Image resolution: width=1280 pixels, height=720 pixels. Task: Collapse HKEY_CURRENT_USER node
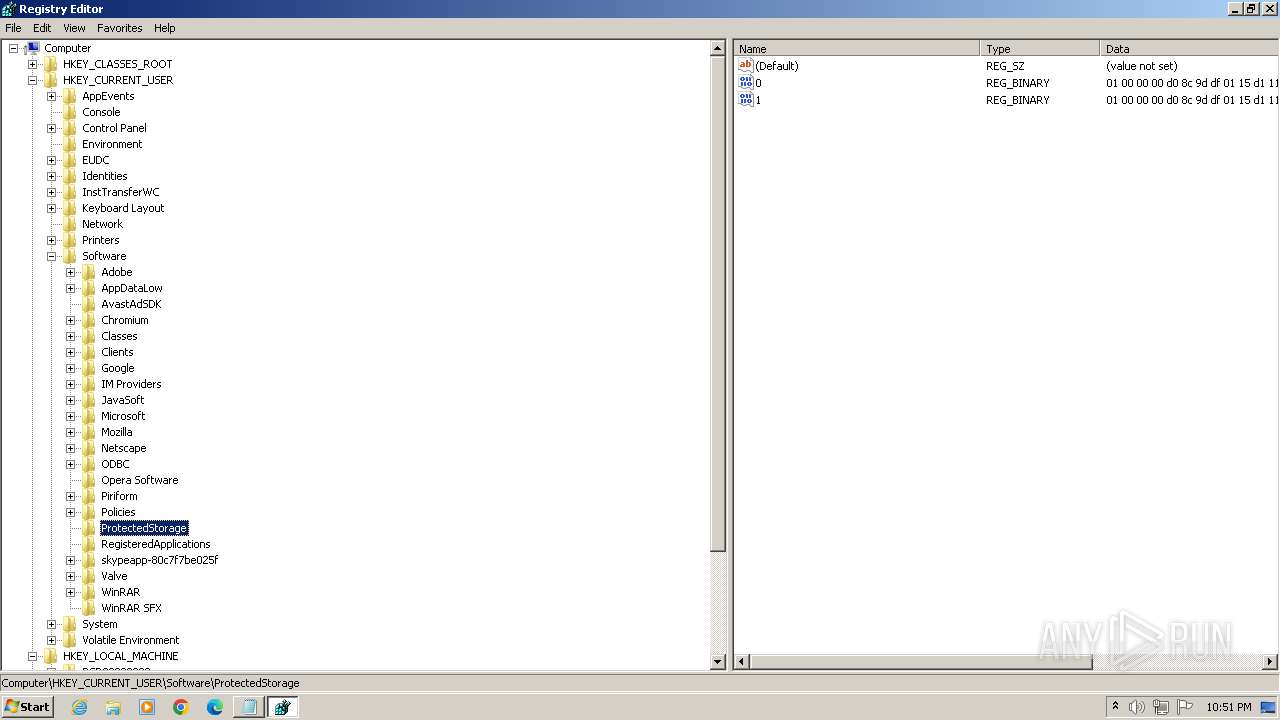point(33,80)
